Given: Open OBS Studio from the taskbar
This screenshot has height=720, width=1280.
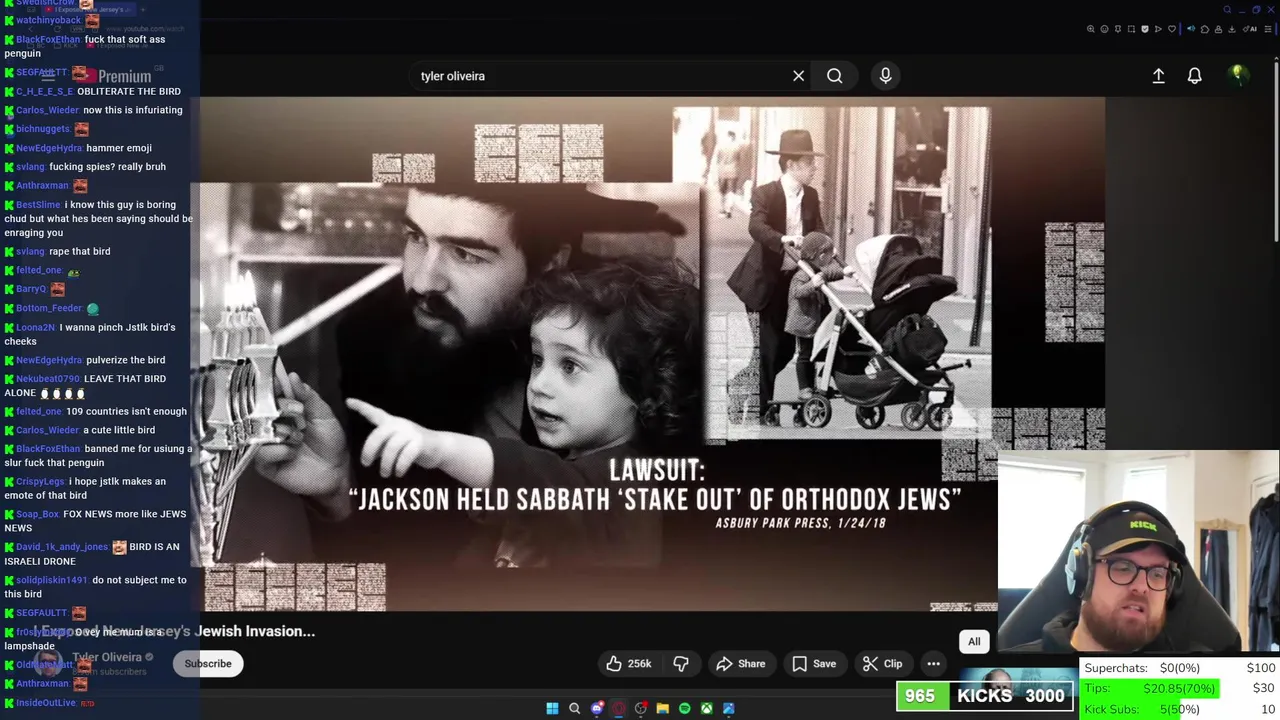Looking at the screenshot, I should pyautogui.click(x=641, y=708).
